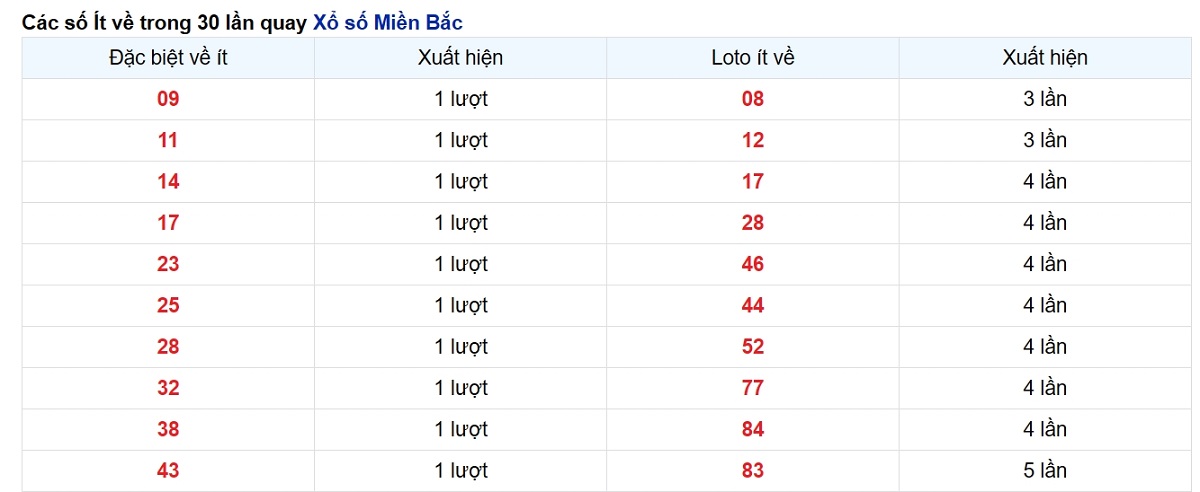The image size is (1200, 492).
Task: Click the Đặc biệt về ít column header
Action: coord(168,58)
